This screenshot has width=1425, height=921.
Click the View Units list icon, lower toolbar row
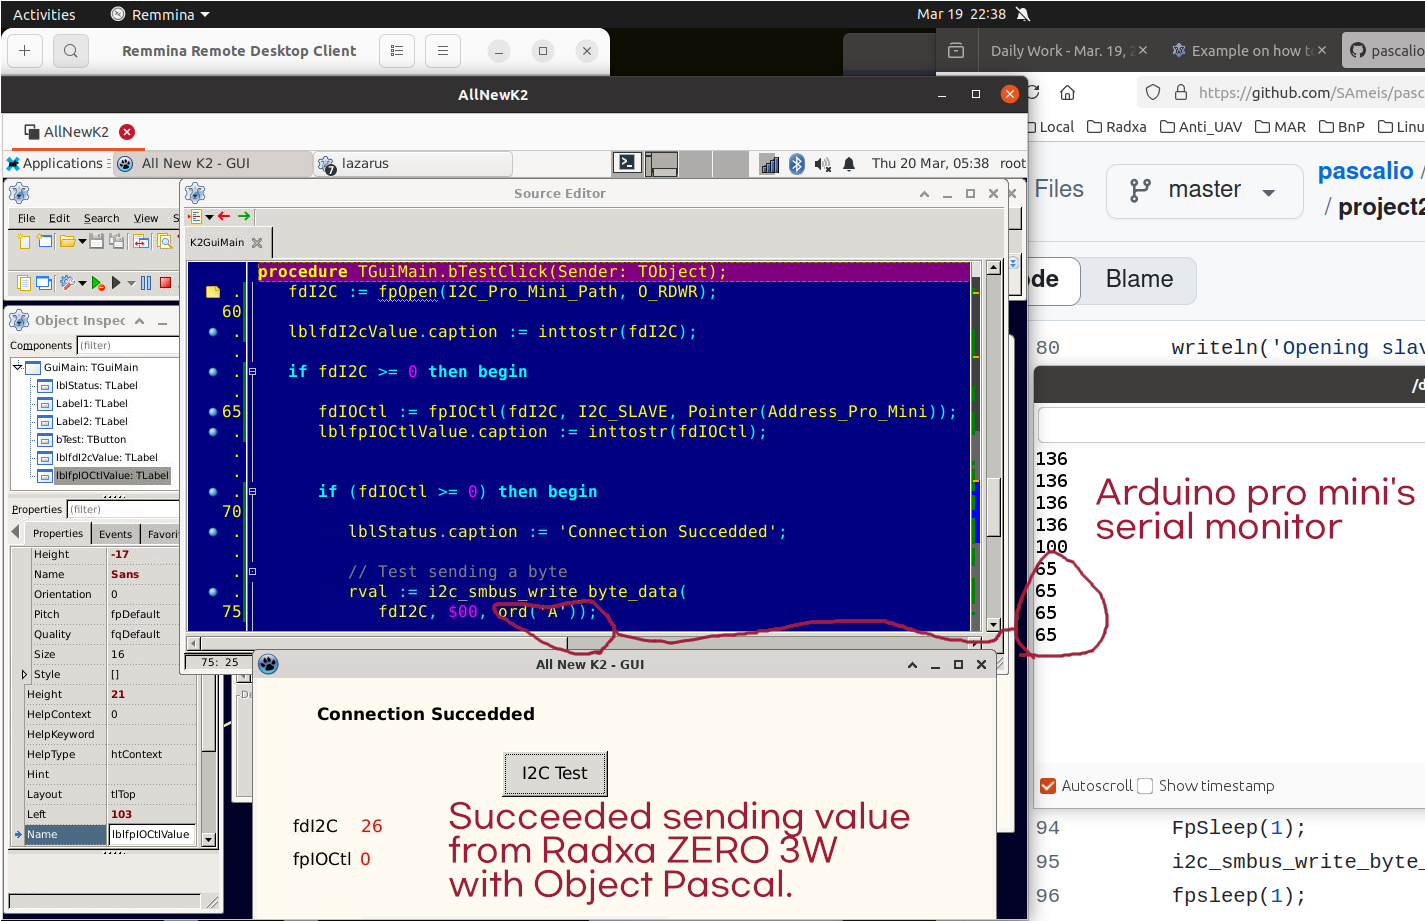click(24, 283)
